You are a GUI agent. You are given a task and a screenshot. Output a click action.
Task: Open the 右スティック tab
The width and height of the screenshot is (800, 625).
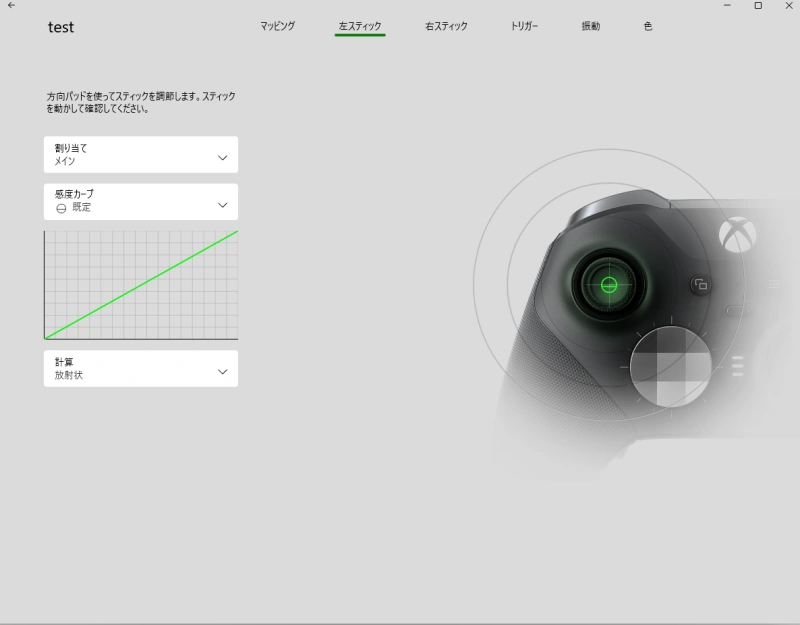(x=446, y=27)
